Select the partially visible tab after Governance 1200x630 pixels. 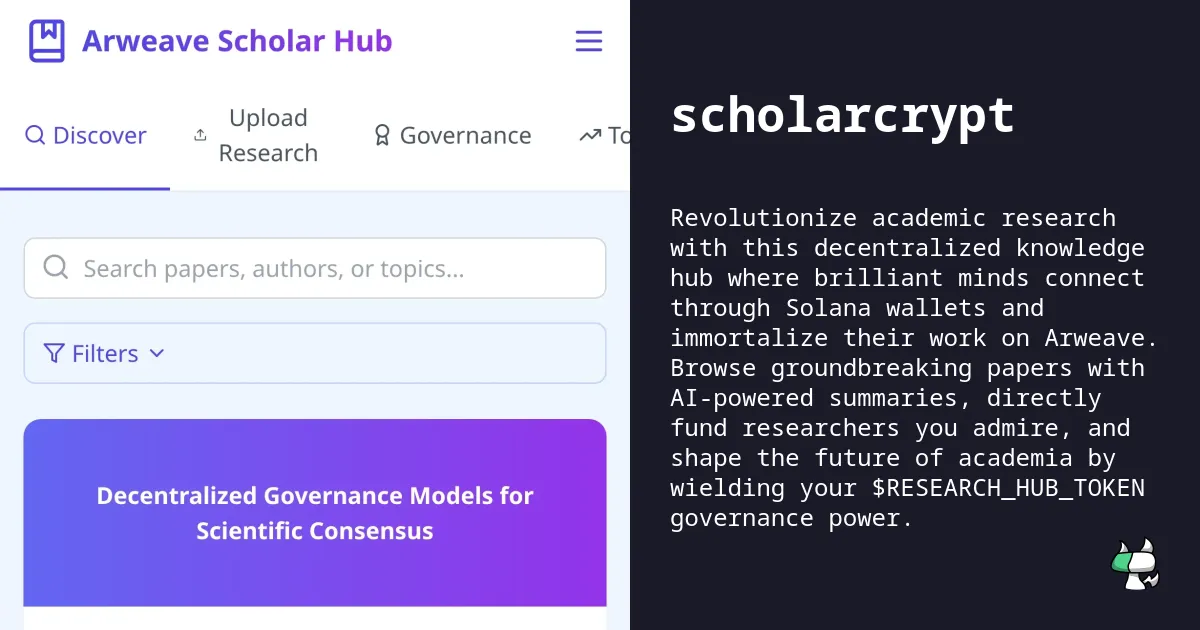(603, 136)
